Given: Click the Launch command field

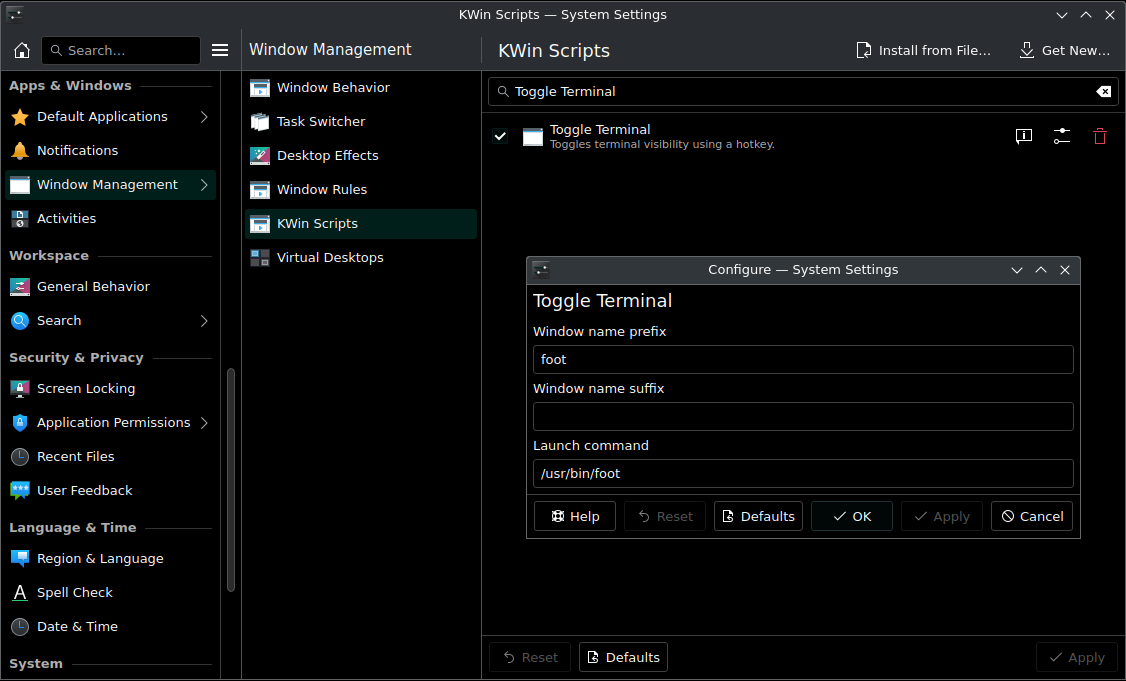Looking at the screenshot, I should point(803,473).
